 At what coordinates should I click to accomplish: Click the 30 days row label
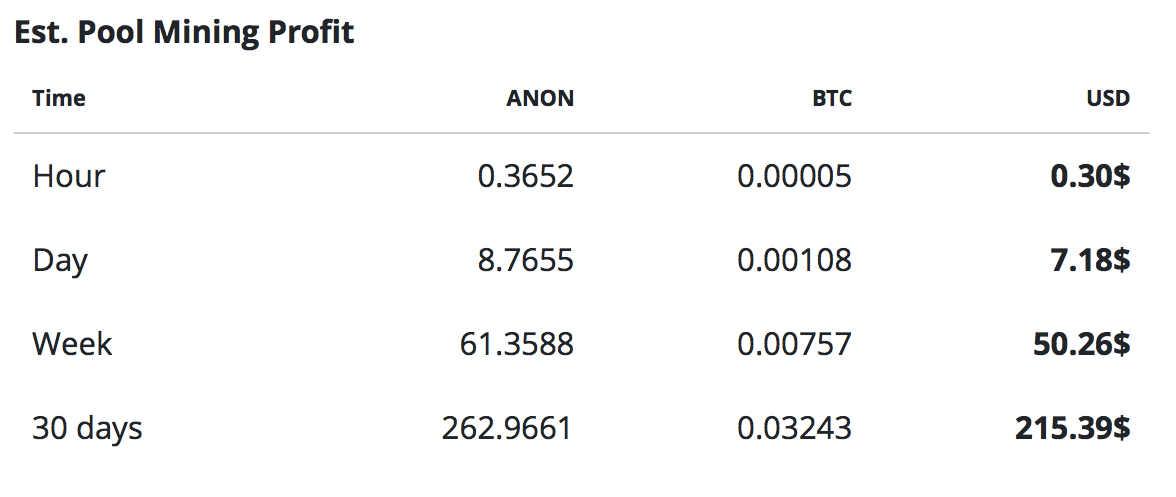click(87, 429)
